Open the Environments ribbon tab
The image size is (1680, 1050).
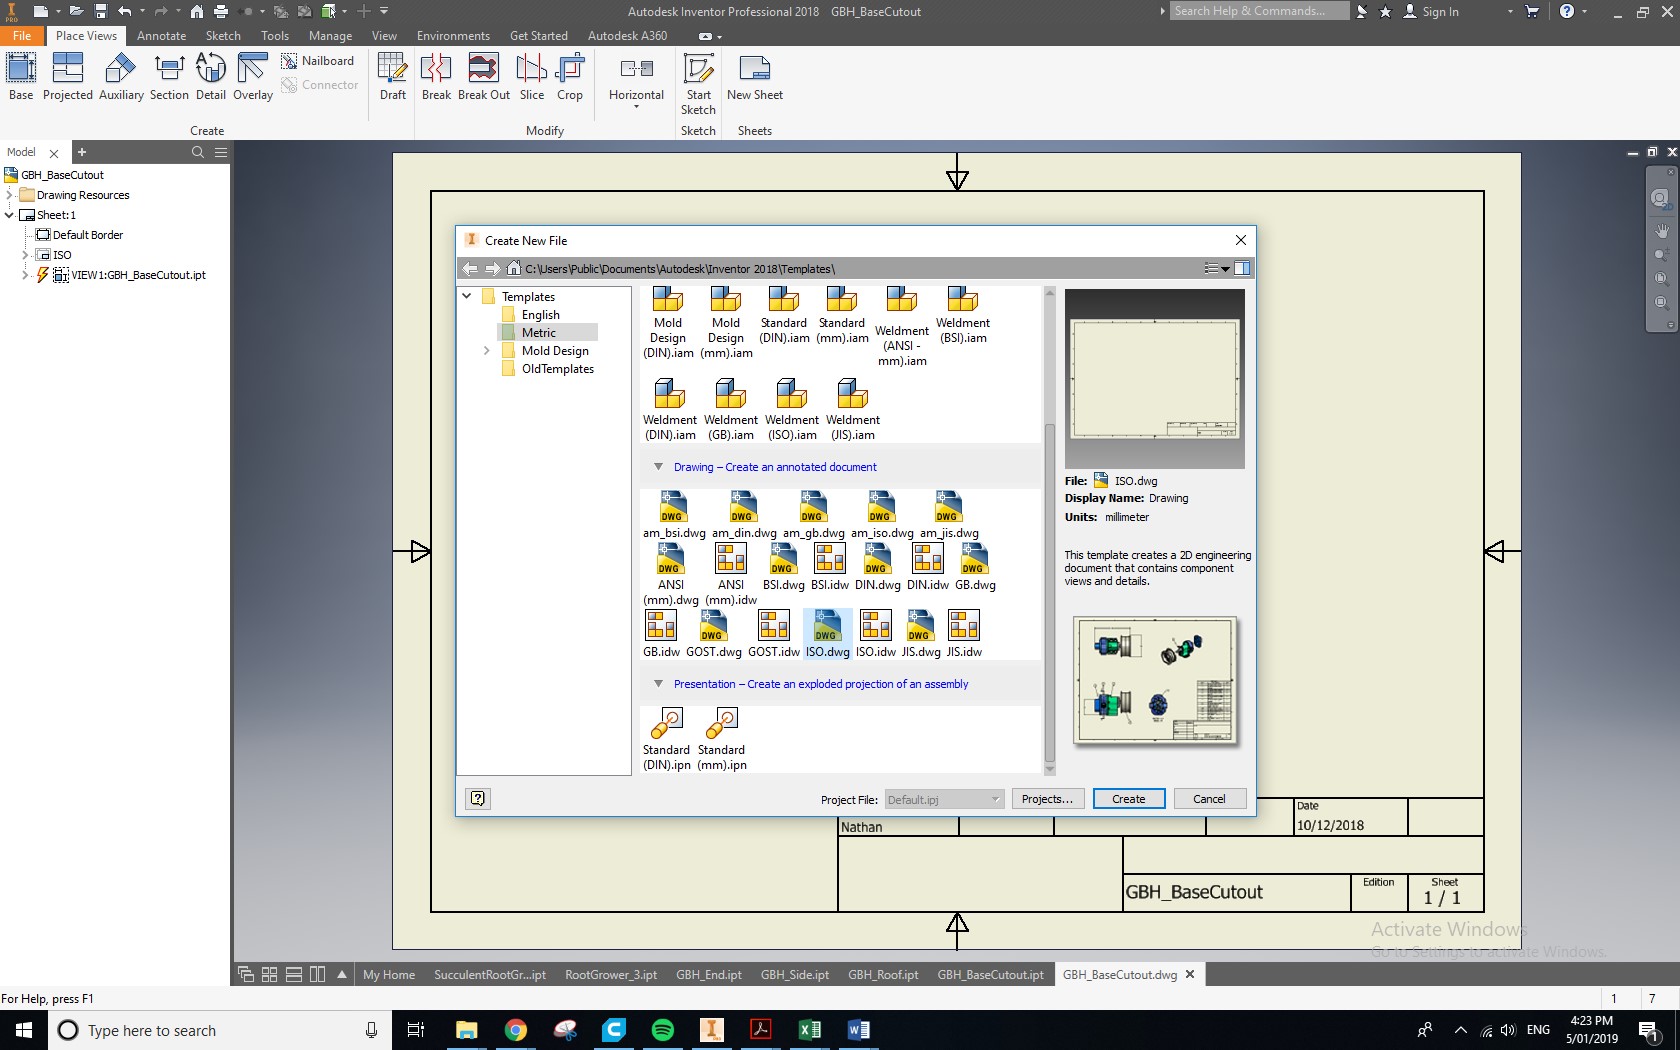(x=453, y=35)
